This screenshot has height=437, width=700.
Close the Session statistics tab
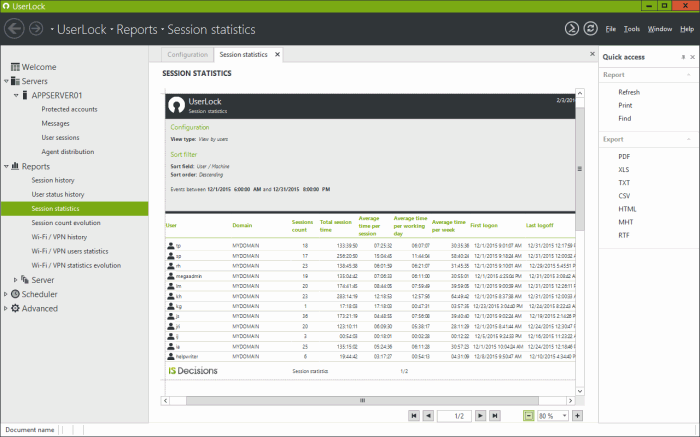point(277,54)
